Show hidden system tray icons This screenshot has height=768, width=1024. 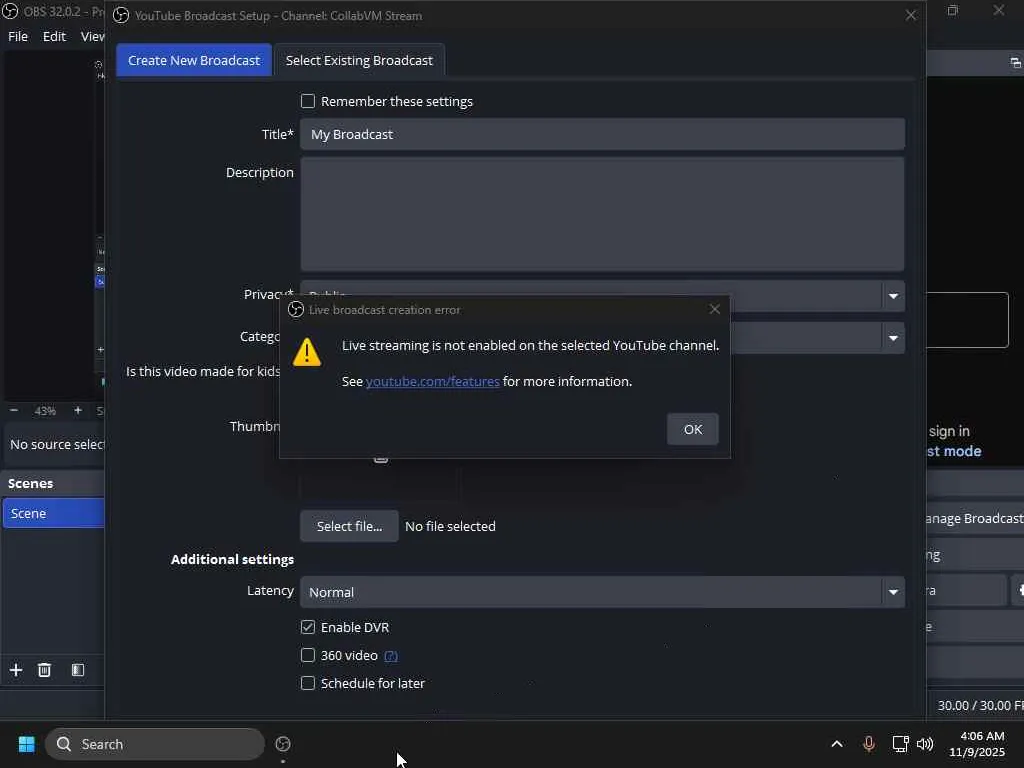coord(837,744)
